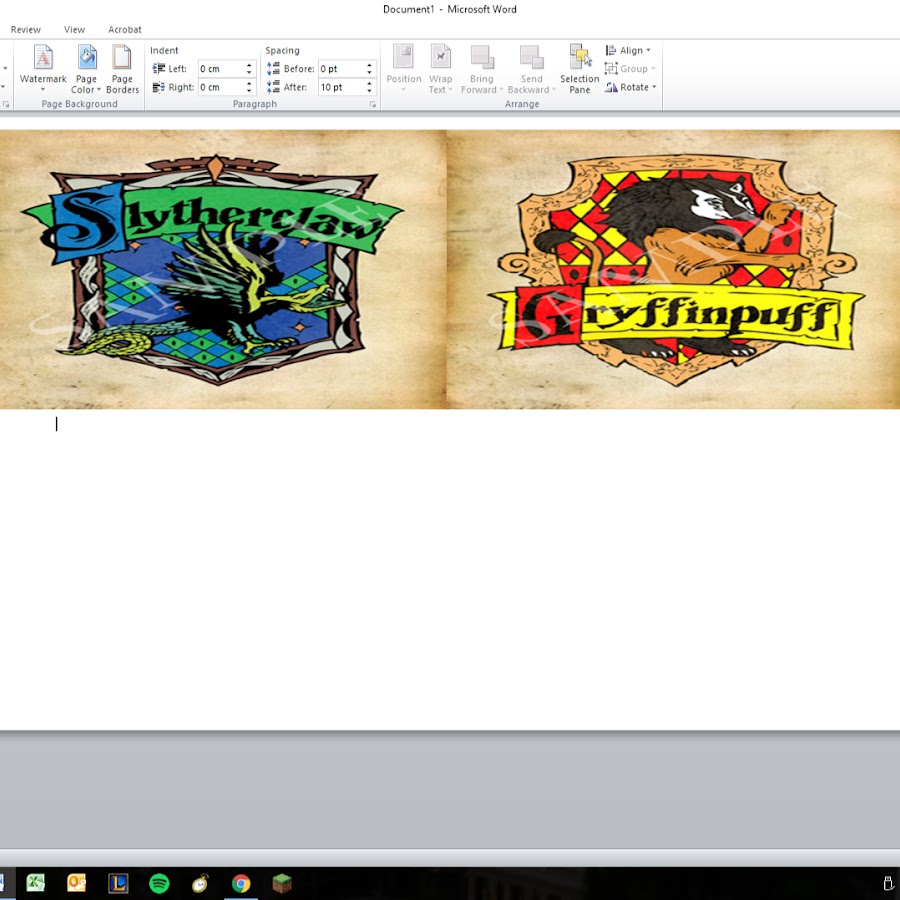This screenshot has height=900, width=900.
Task: Click the Indent Left icon
Action: (158, 69)
